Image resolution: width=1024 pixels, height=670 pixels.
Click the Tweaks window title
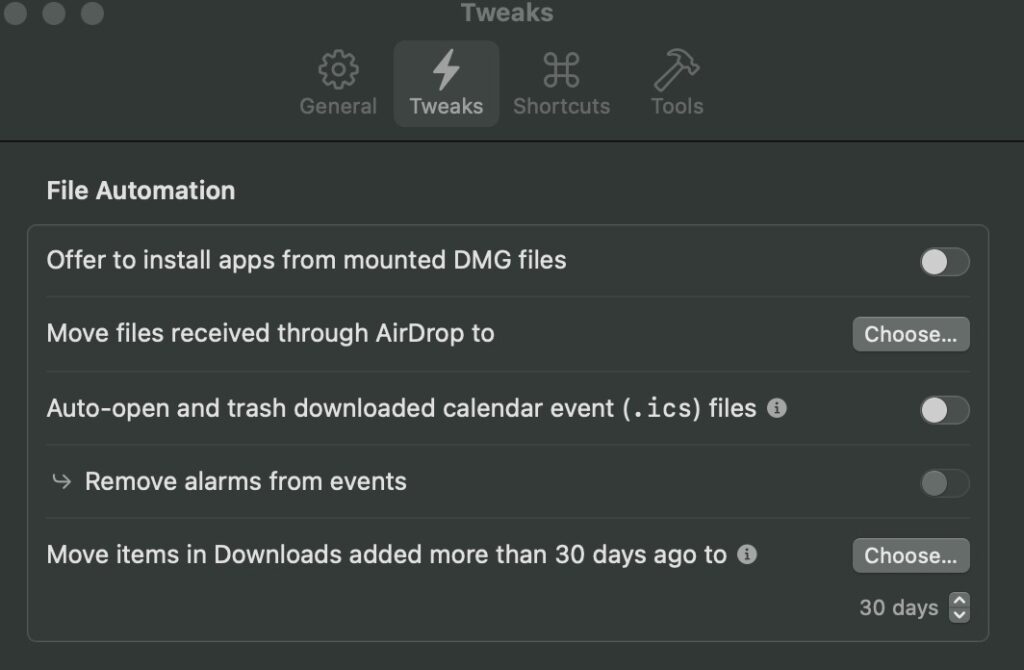point(507,12)
